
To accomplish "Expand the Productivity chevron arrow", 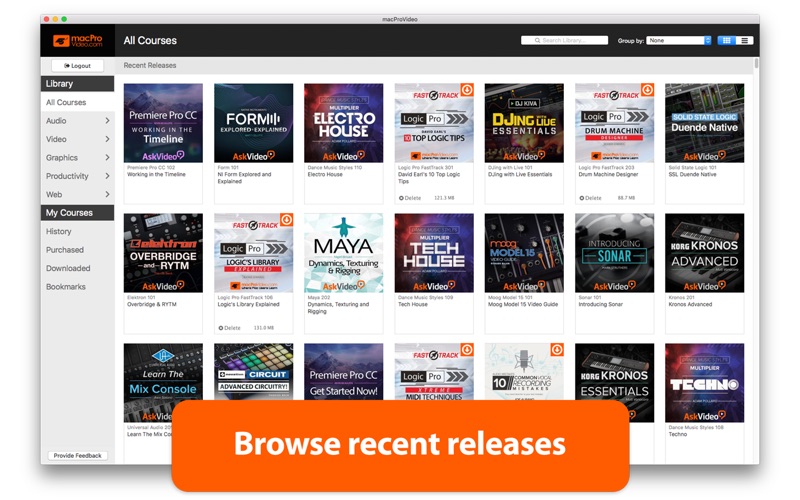I will pyautogui.click(x=107, y=176).
